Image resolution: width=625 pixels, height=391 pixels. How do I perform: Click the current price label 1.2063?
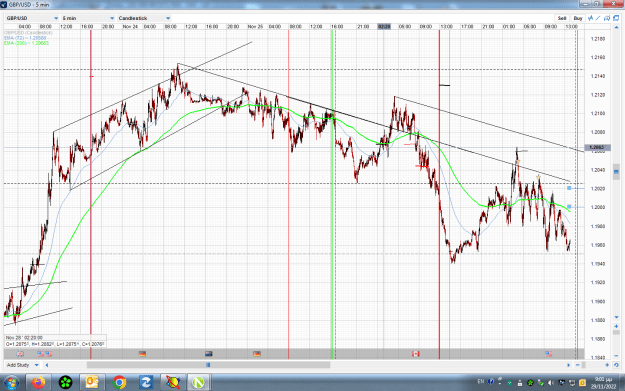tap(596, 147)
